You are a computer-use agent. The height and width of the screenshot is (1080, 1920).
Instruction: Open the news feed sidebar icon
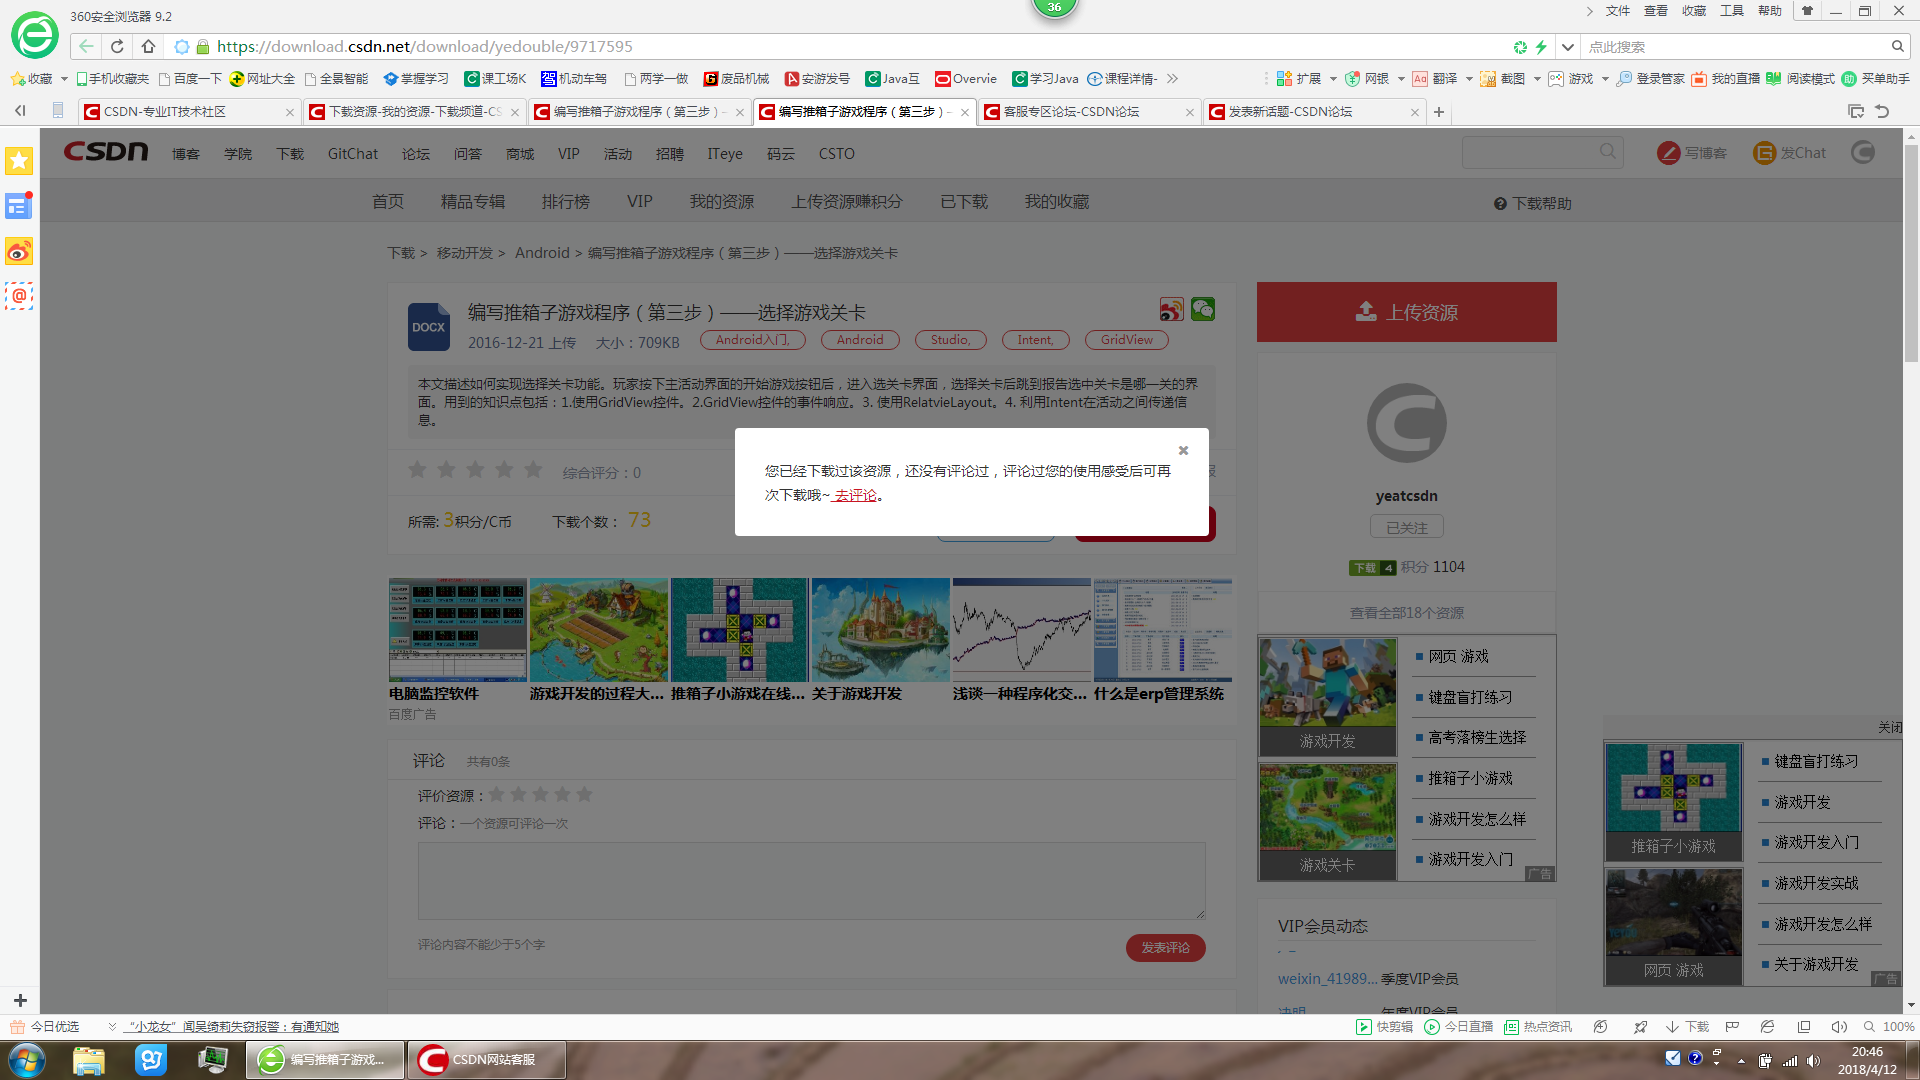[x=19, y=206]
